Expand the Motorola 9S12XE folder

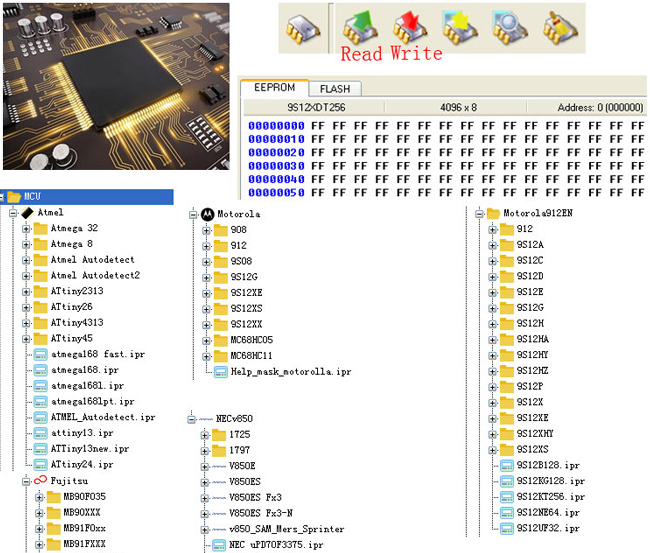pyautogui.click(x=206, y=293)
